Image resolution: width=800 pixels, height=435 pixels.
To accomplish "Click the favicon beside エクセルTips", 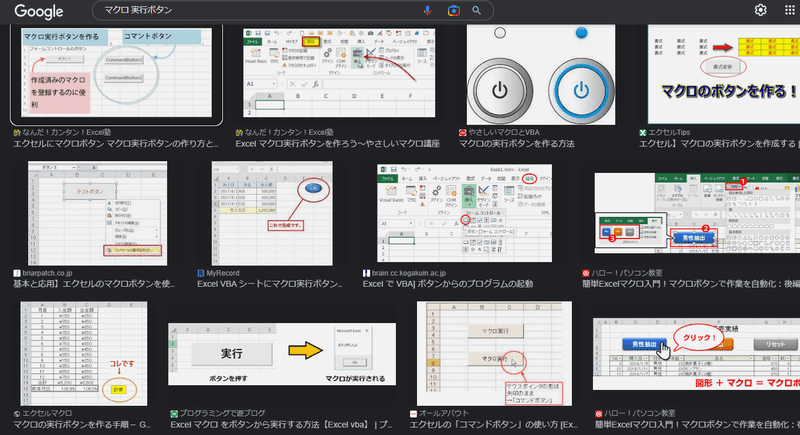I will coord(642,133).
